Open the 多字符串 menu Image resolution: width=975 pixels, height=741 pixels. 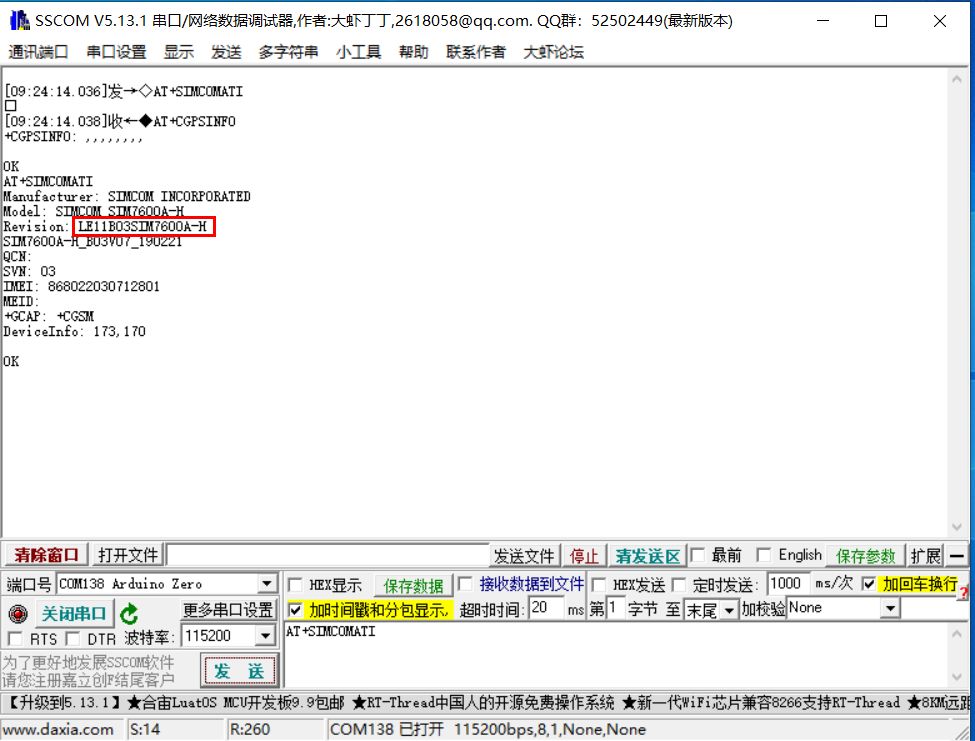[288, 52]
